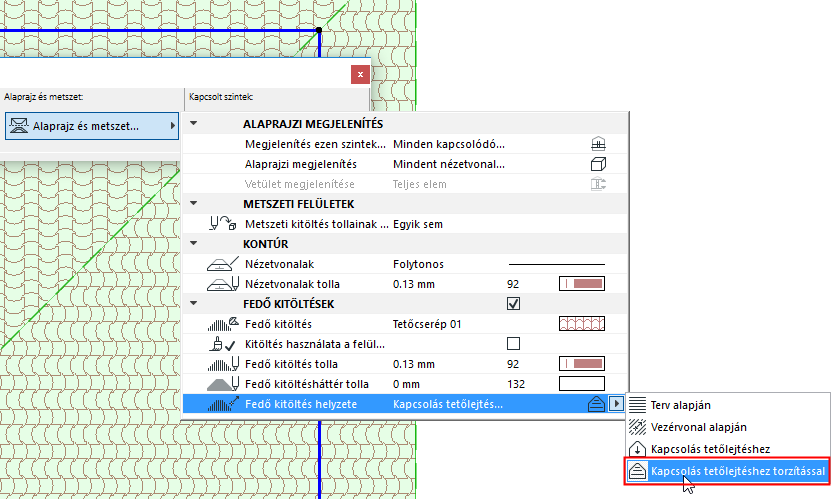This screenshot has height=499, width=832.
Task: Click the Nézetvonalak tolla color swatch
Action: [582, 283]
